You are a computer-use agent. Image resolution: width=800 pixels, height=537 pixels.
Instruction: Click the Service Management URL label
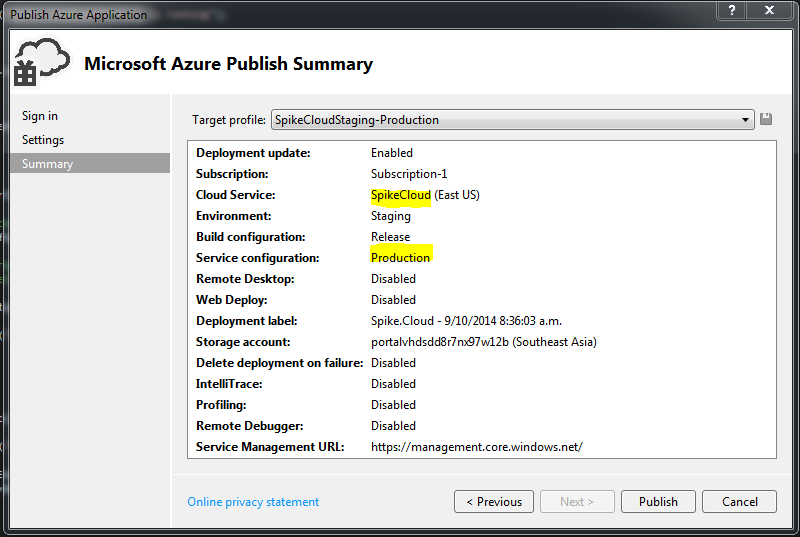pos(270,447)
